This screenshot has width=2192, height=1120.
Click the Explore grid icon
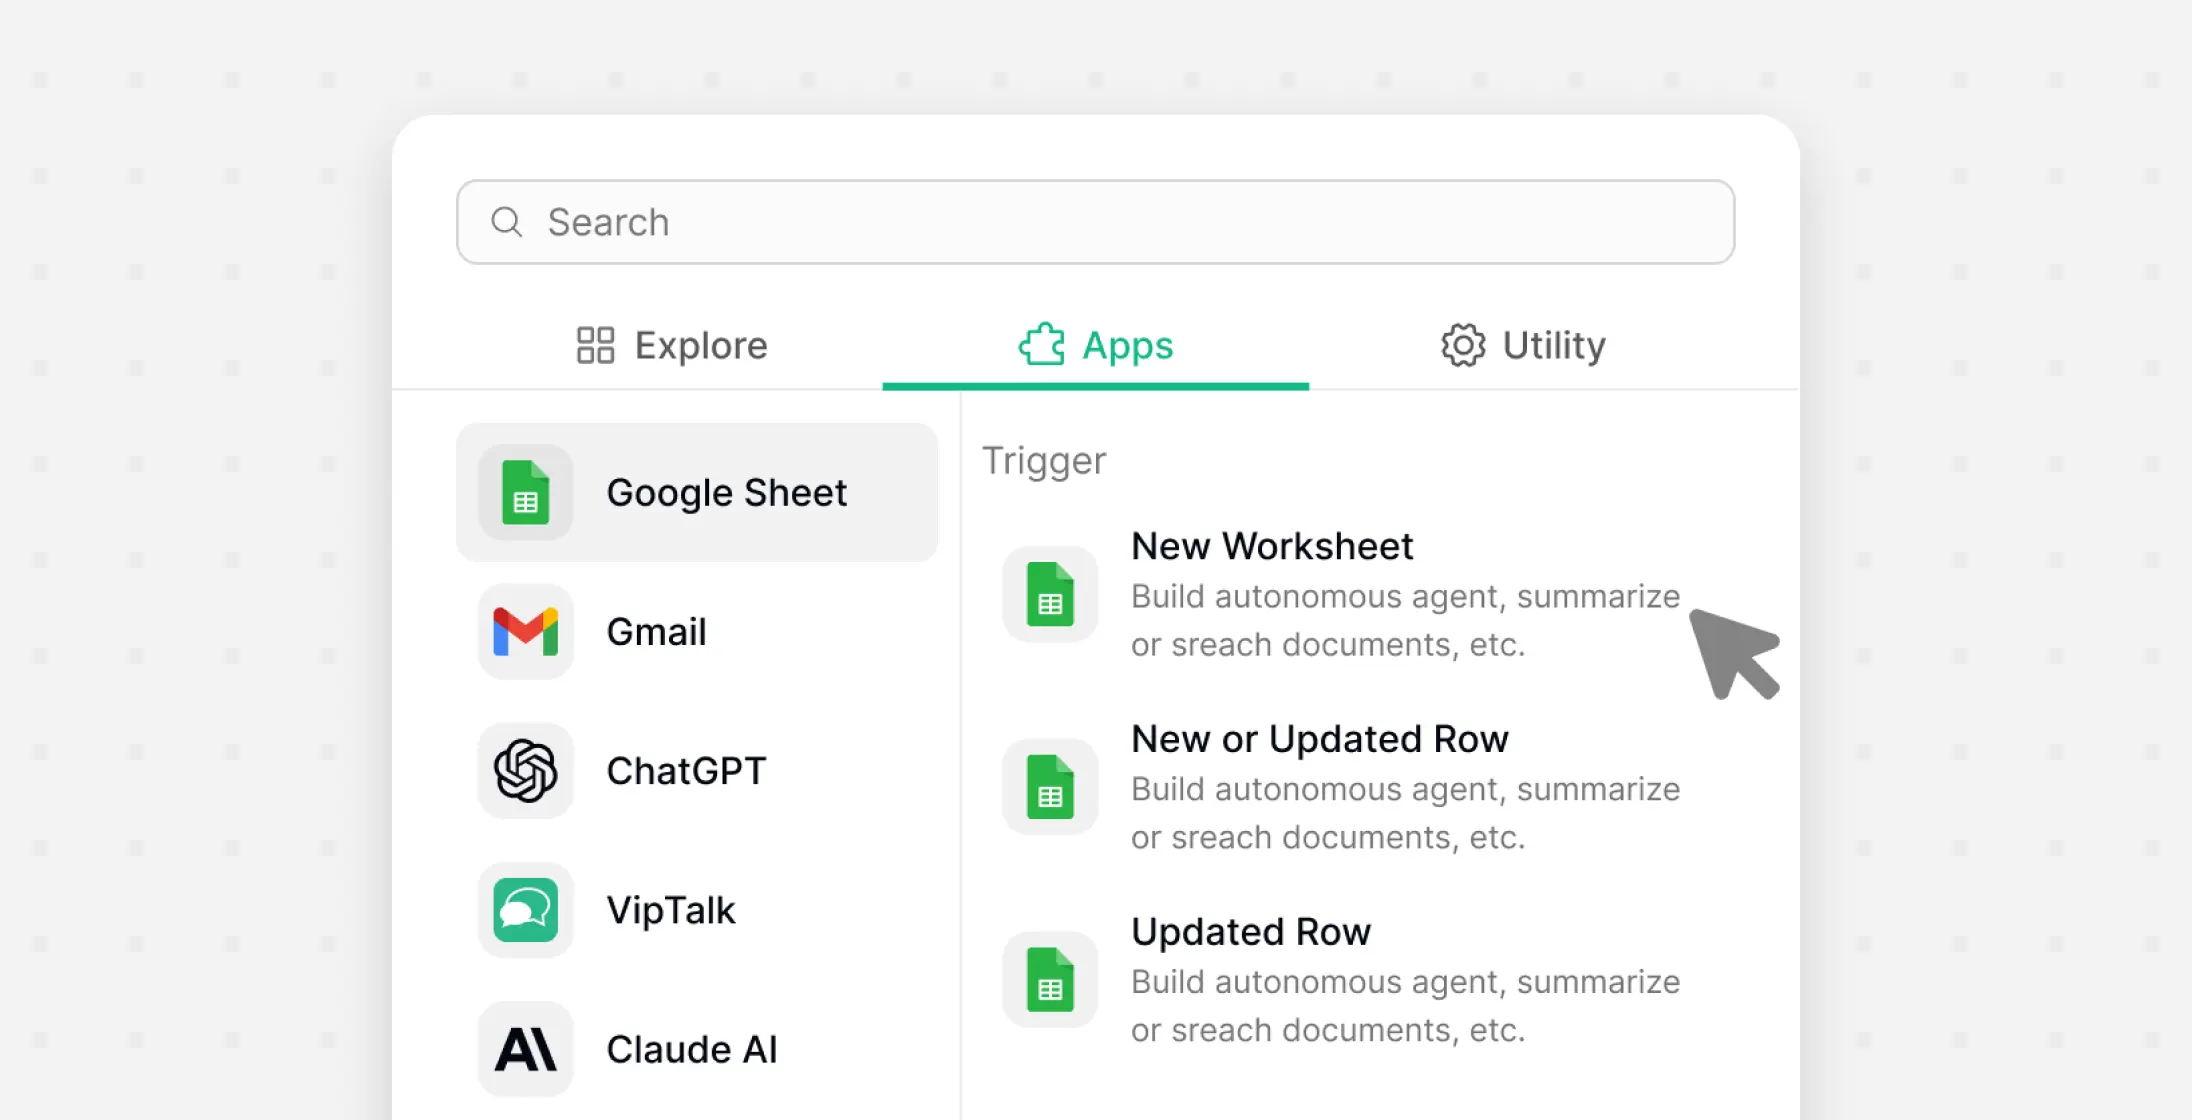[x=595, y=345]
